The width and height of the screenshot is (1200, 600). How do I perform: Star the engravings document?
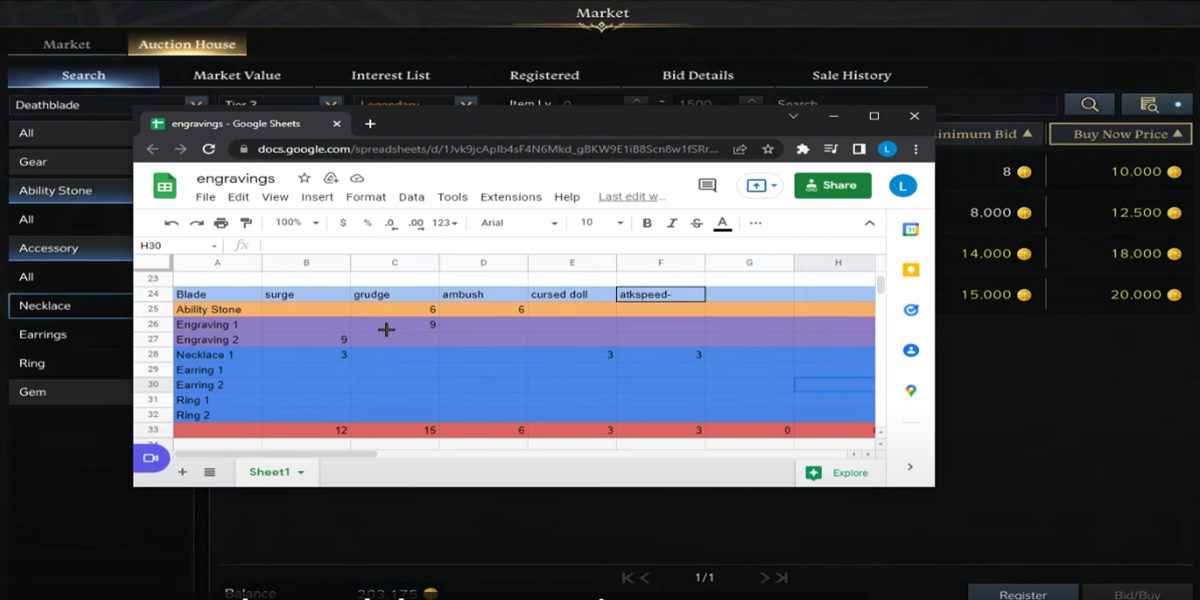point(305,178)
